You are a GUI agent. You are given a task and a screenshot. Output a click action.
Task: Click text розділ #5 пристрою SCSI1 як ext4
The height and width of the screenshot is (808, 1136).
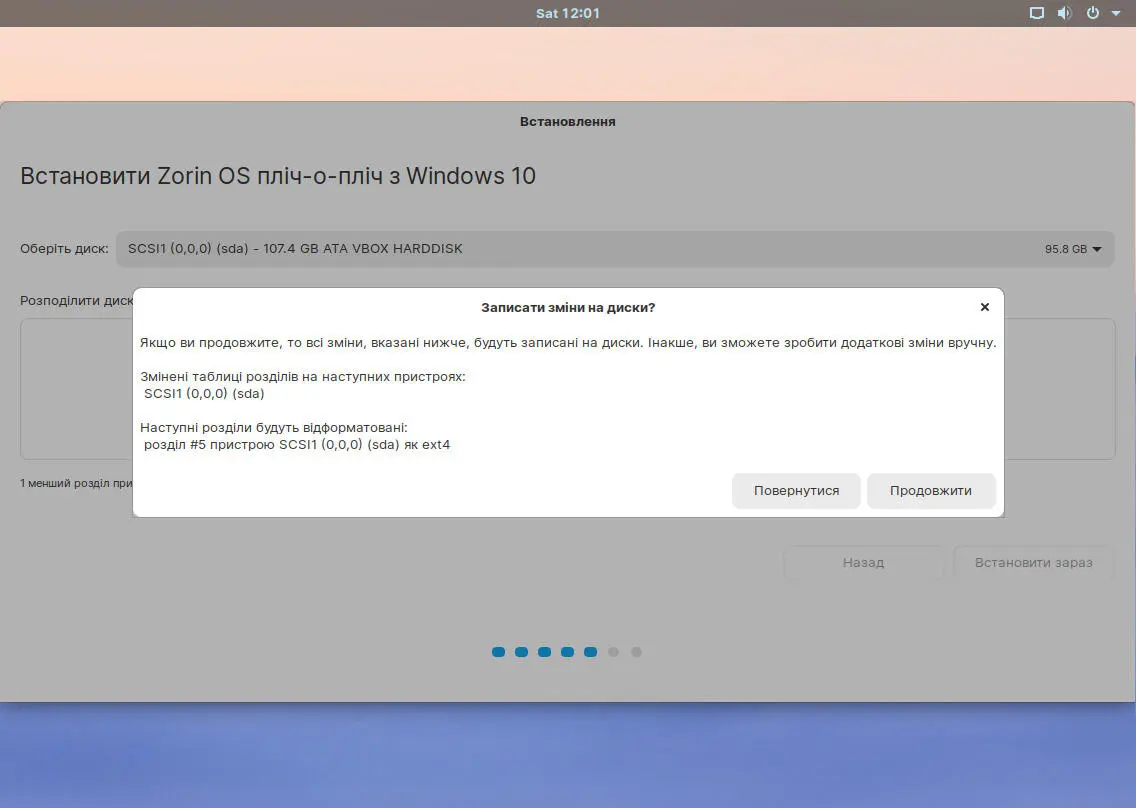pyautogui.click(x=297, y=444)
